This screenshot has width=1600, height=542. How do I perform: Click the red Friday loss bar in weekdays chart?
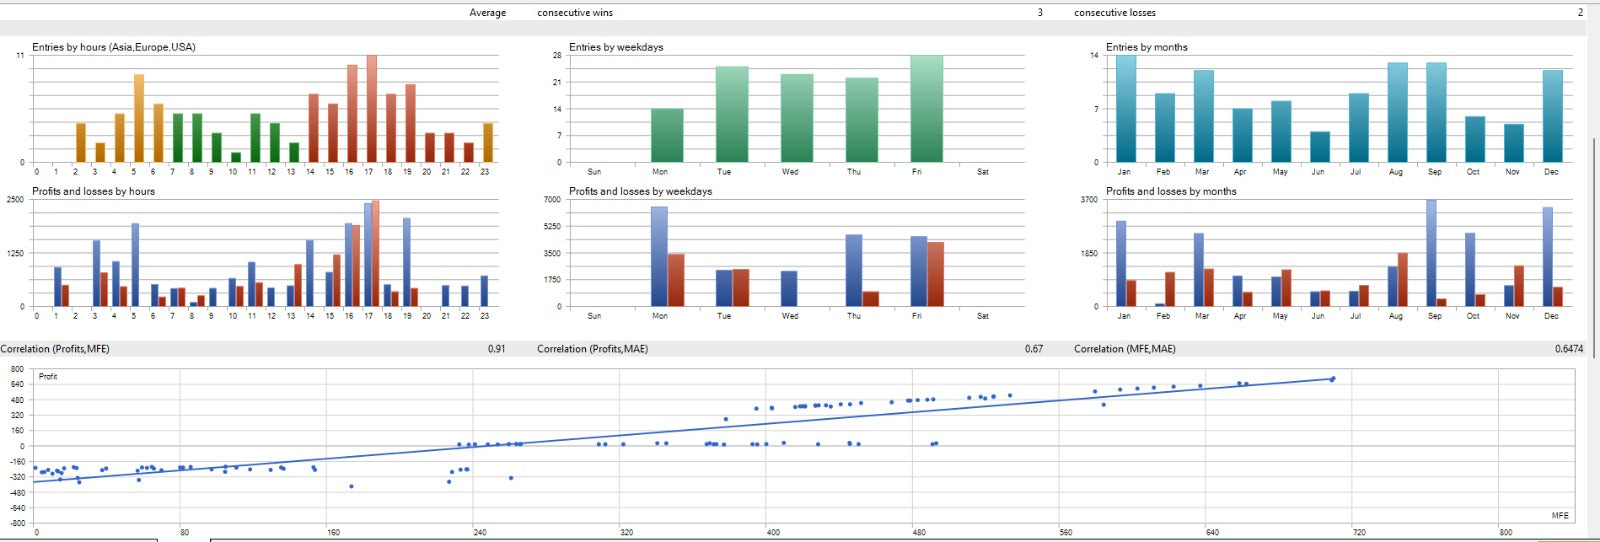pos(935,274)
